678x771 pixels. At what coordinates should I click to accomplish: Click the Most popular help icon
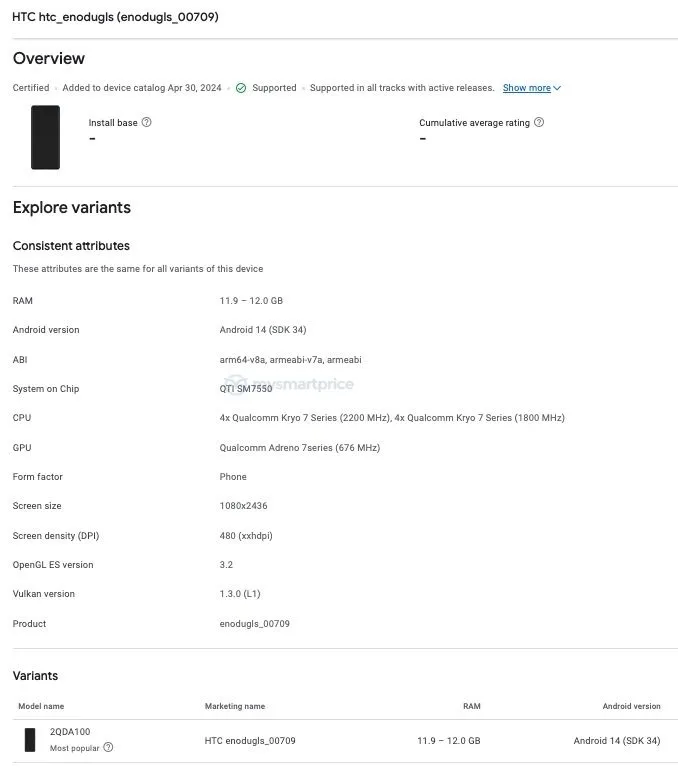click(x=108, y=747)
